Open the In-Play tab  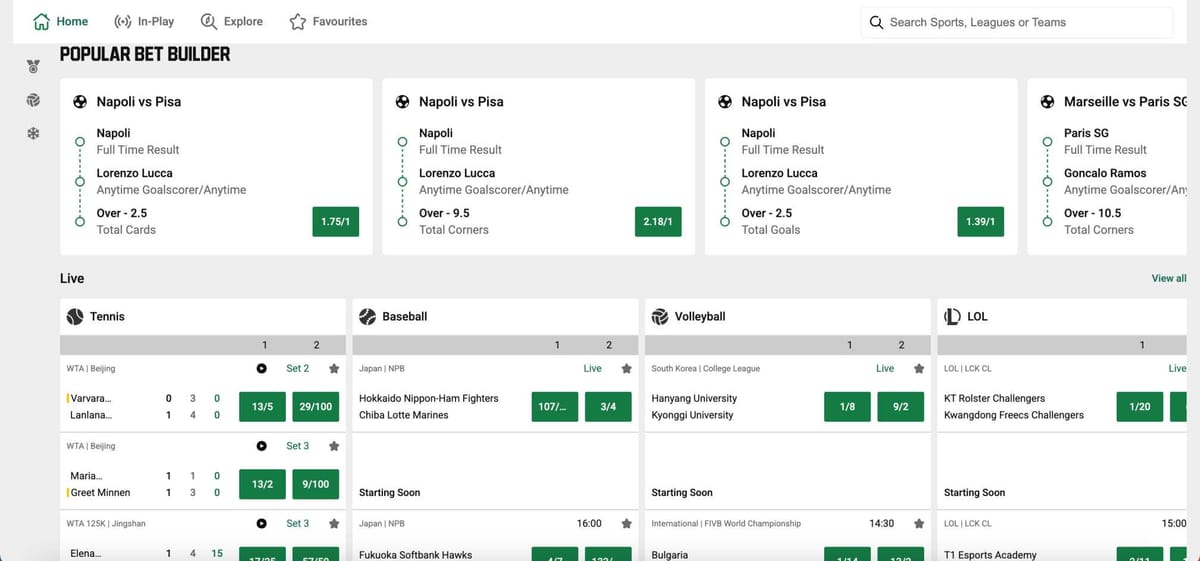[x=143, y=21]
